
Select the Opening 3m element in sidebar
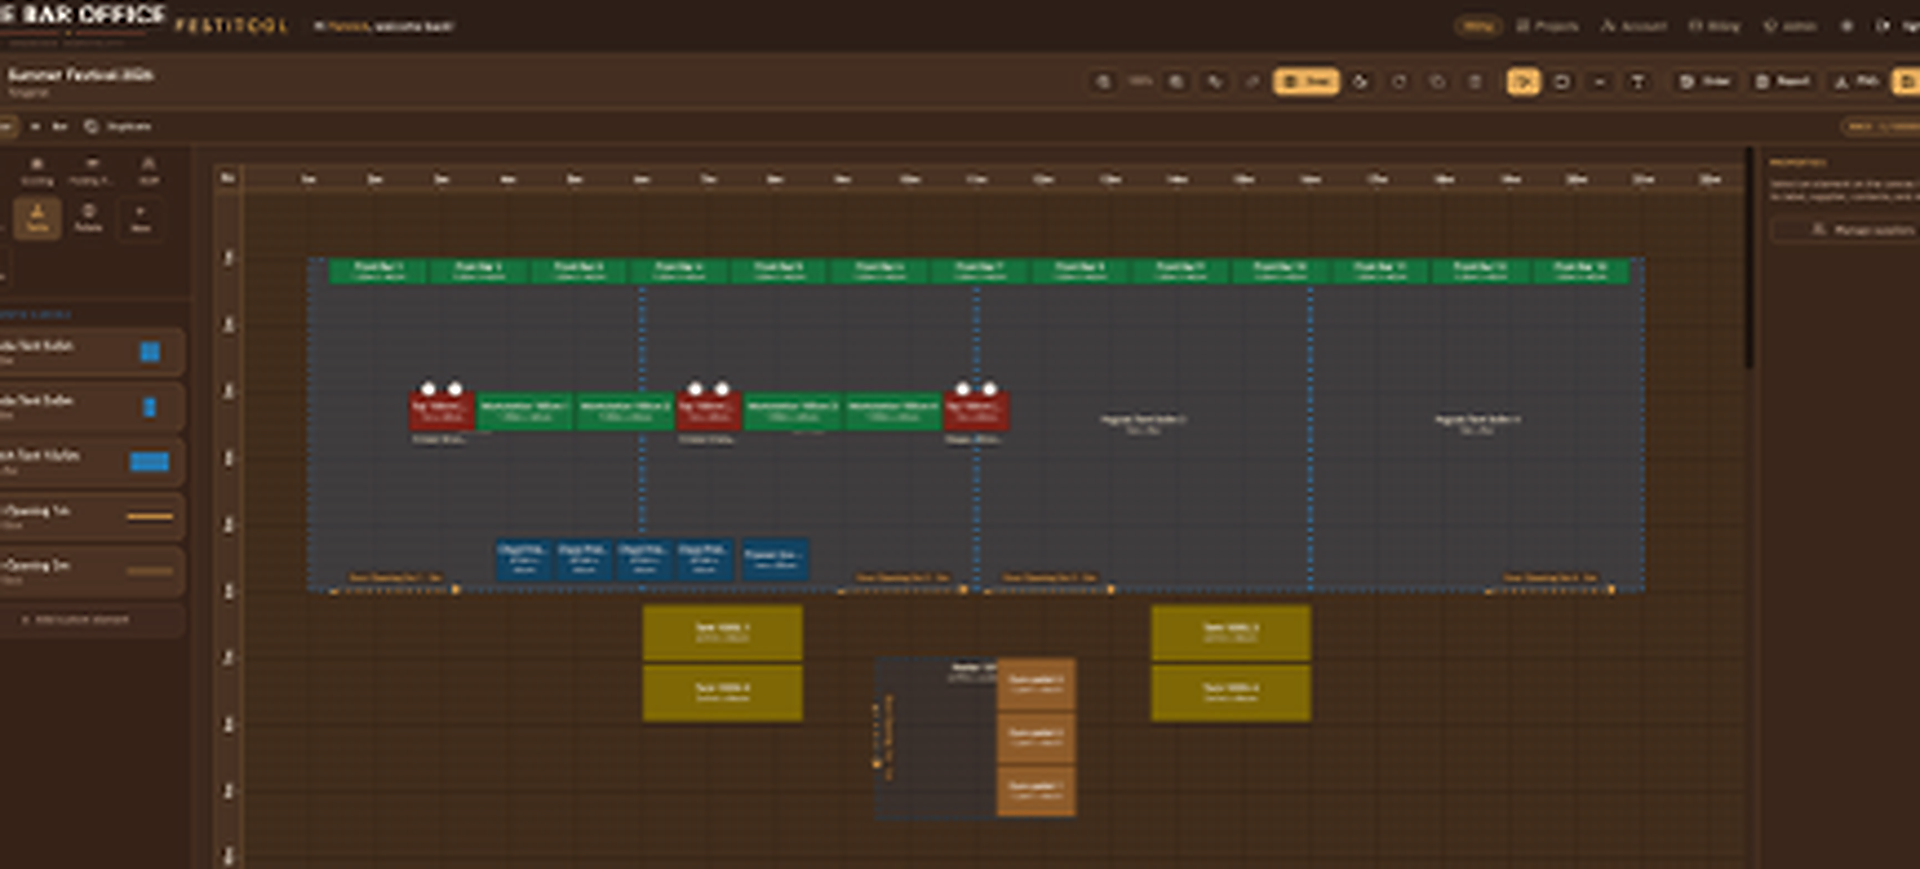(x=90, y=571)
